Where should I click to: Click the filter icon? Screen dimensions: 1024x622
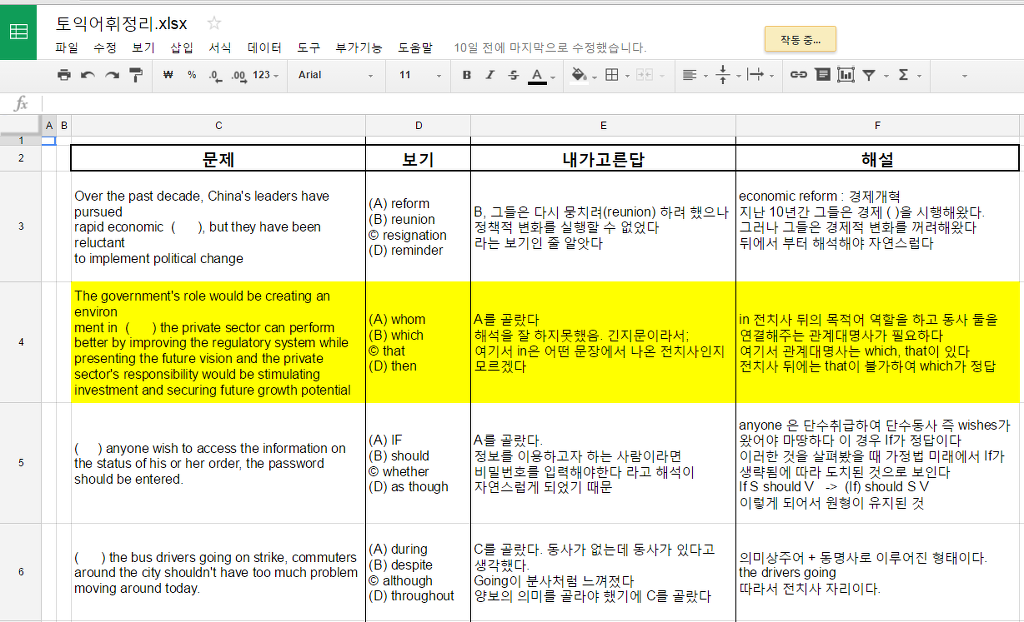point(869,75)
